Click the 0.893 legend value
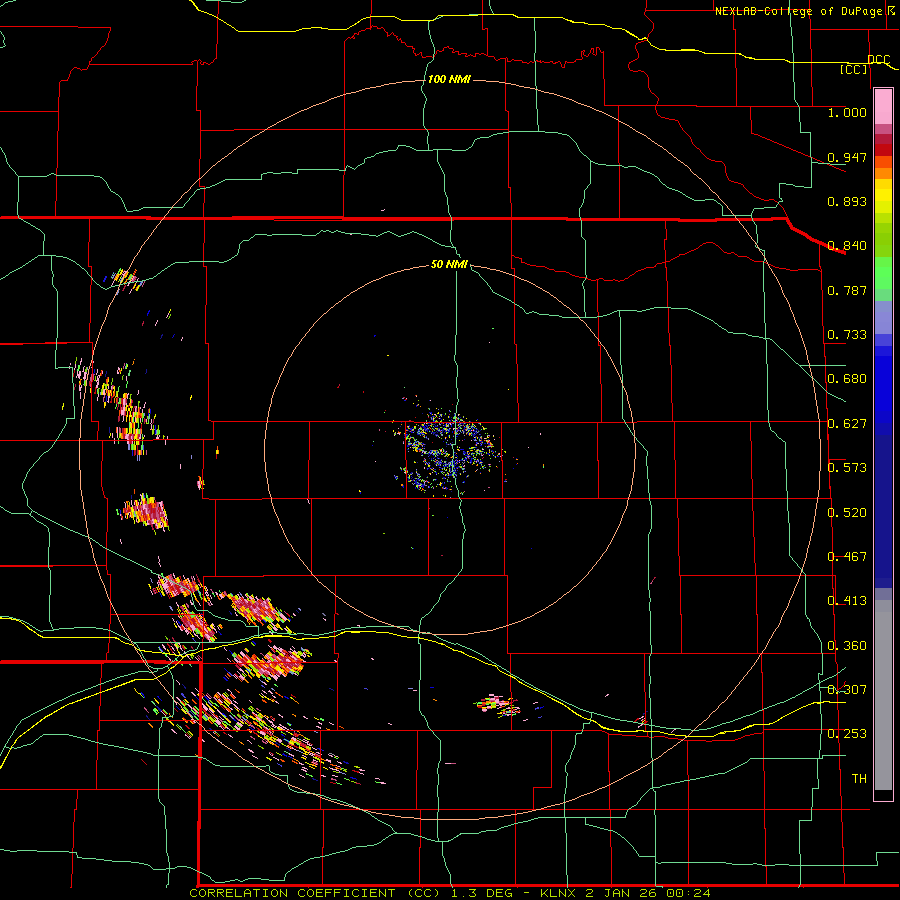The height and width of the screenshot is (900, 900). (847, 201)
